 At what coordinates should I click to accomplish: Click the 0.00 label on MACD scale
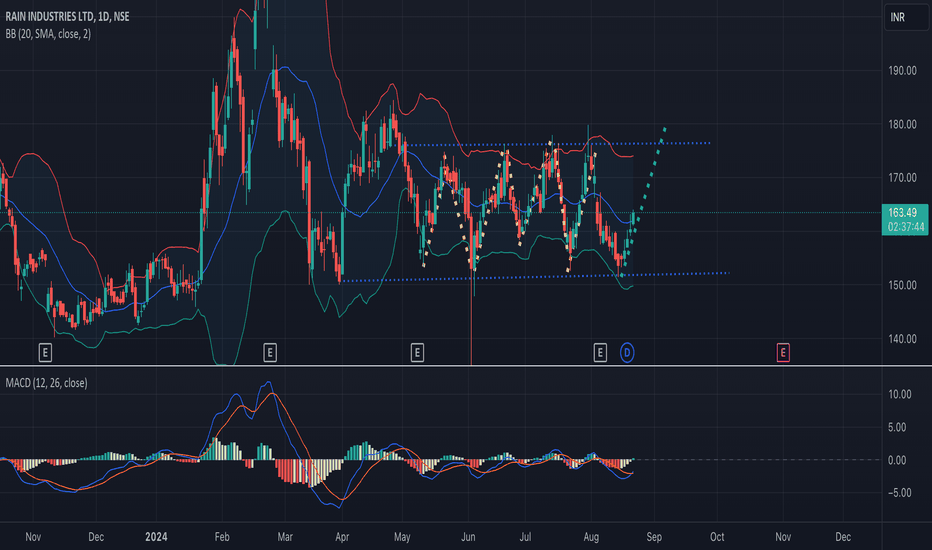pos(897,460)
